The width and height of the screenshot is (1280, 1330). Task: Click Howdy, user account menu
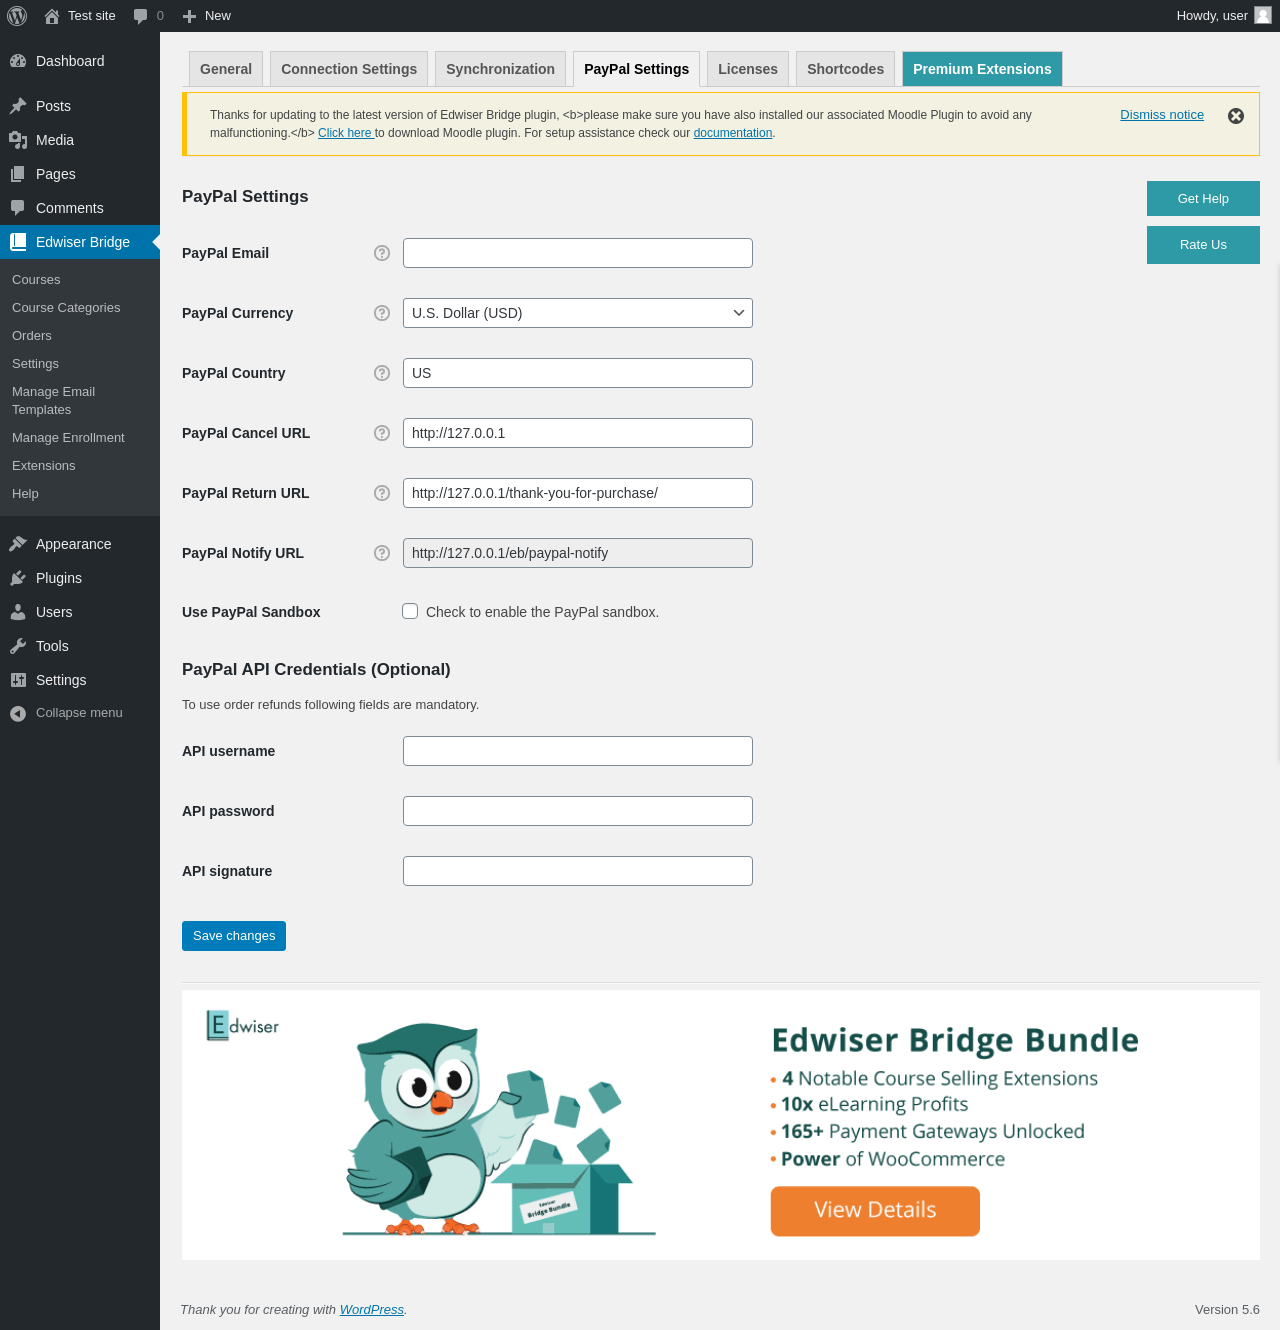tap(1224, 16)
